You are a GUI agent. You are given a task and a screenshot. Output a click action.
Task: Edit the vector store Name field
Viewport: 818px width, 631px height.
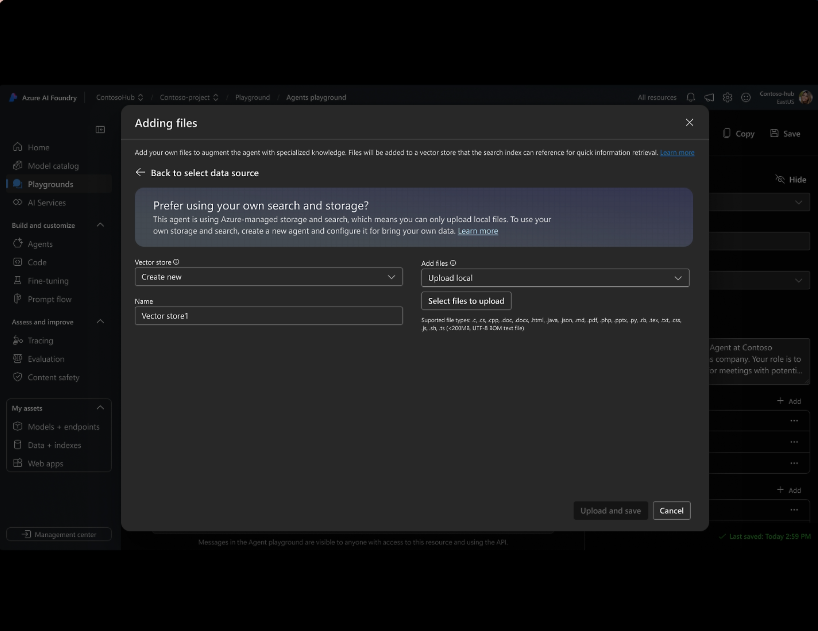click(x=269, y=316)
